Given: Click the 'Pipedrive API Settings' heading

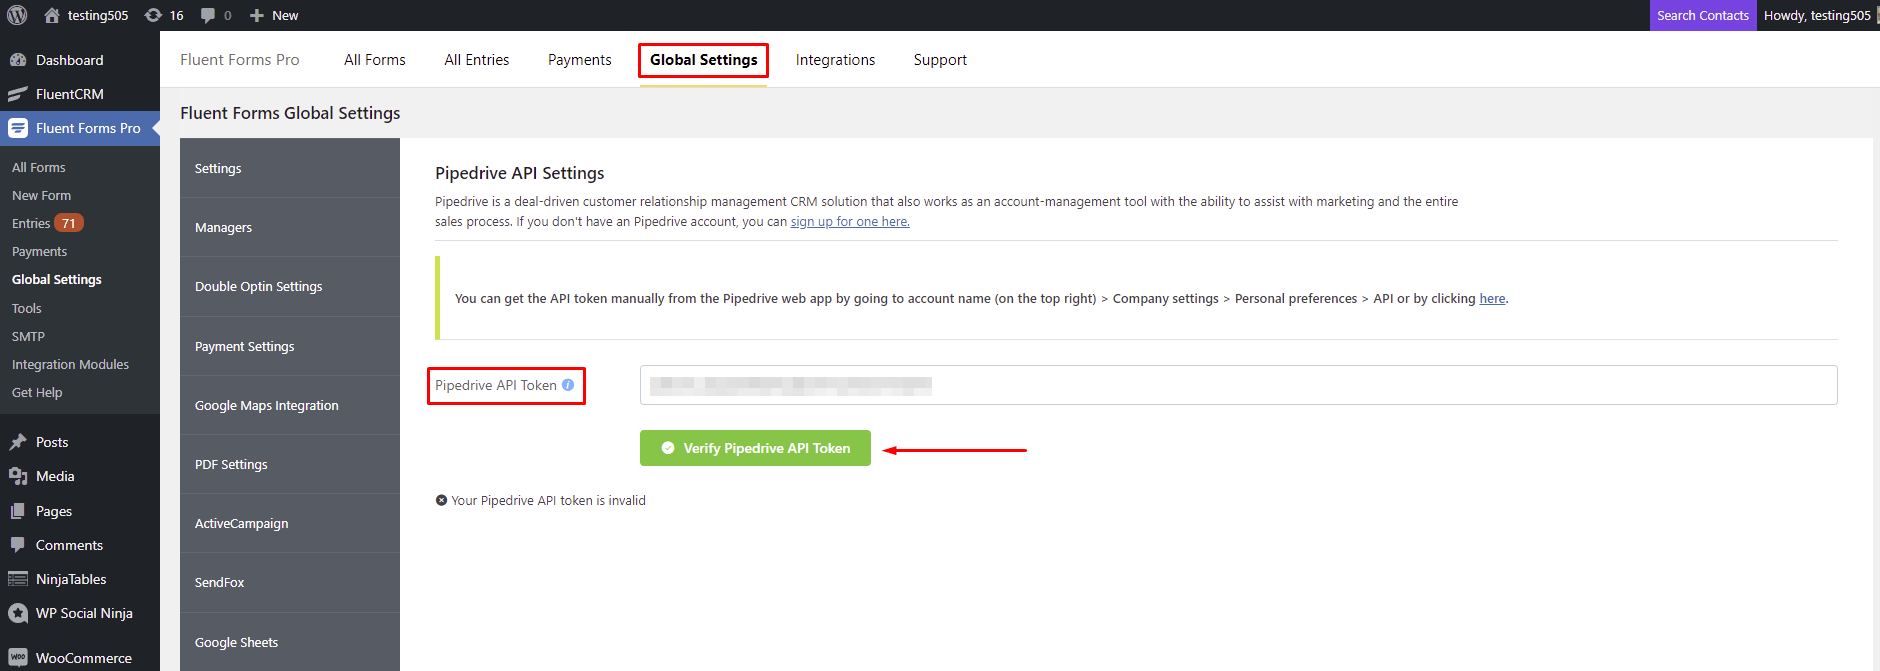Looking at the screenshot, I should coord(520,173).
